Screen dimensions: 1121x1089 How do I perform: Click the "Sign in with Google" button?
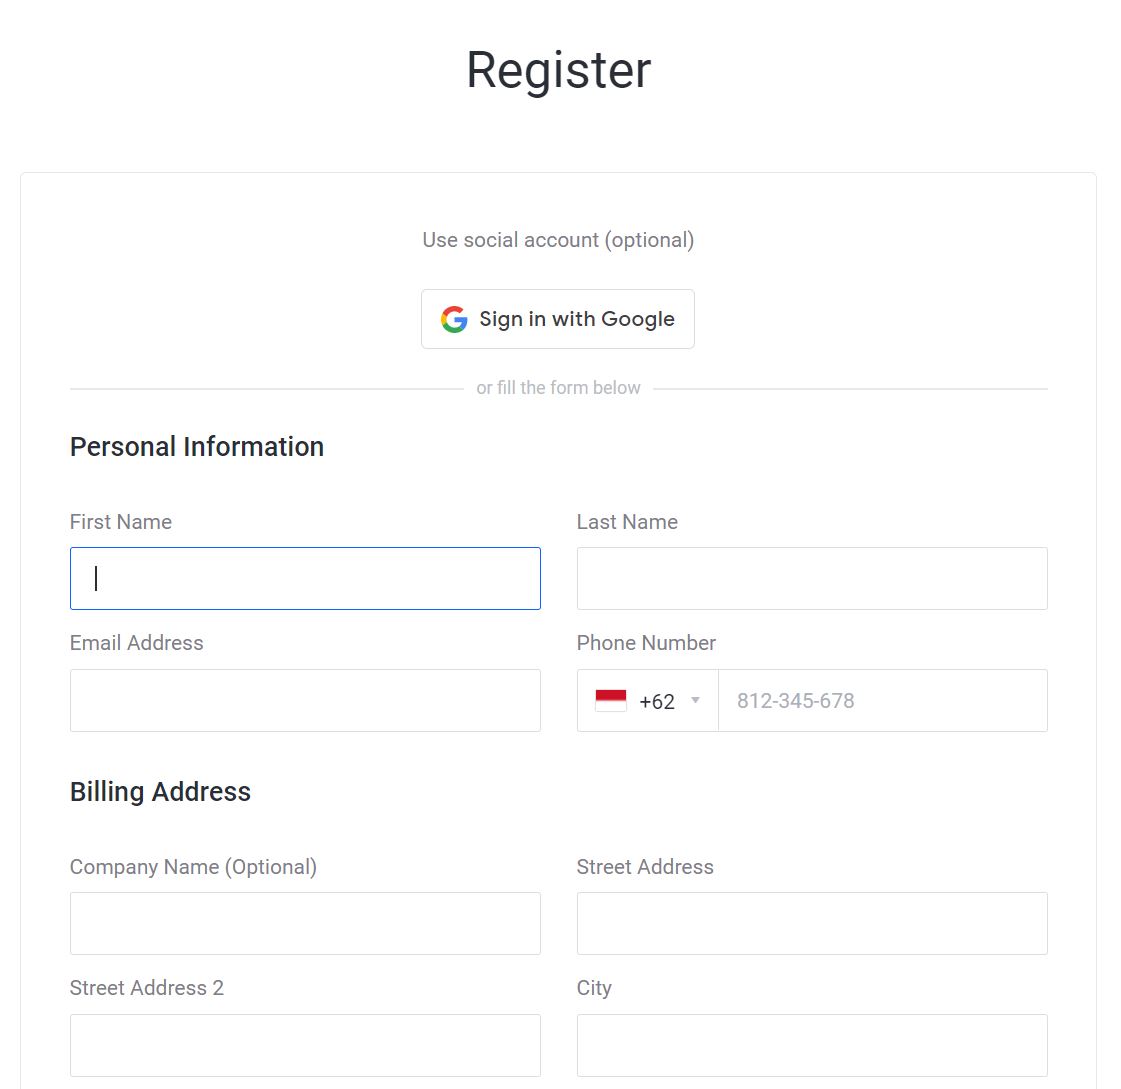pyautogui.click(x=557, y=319)
